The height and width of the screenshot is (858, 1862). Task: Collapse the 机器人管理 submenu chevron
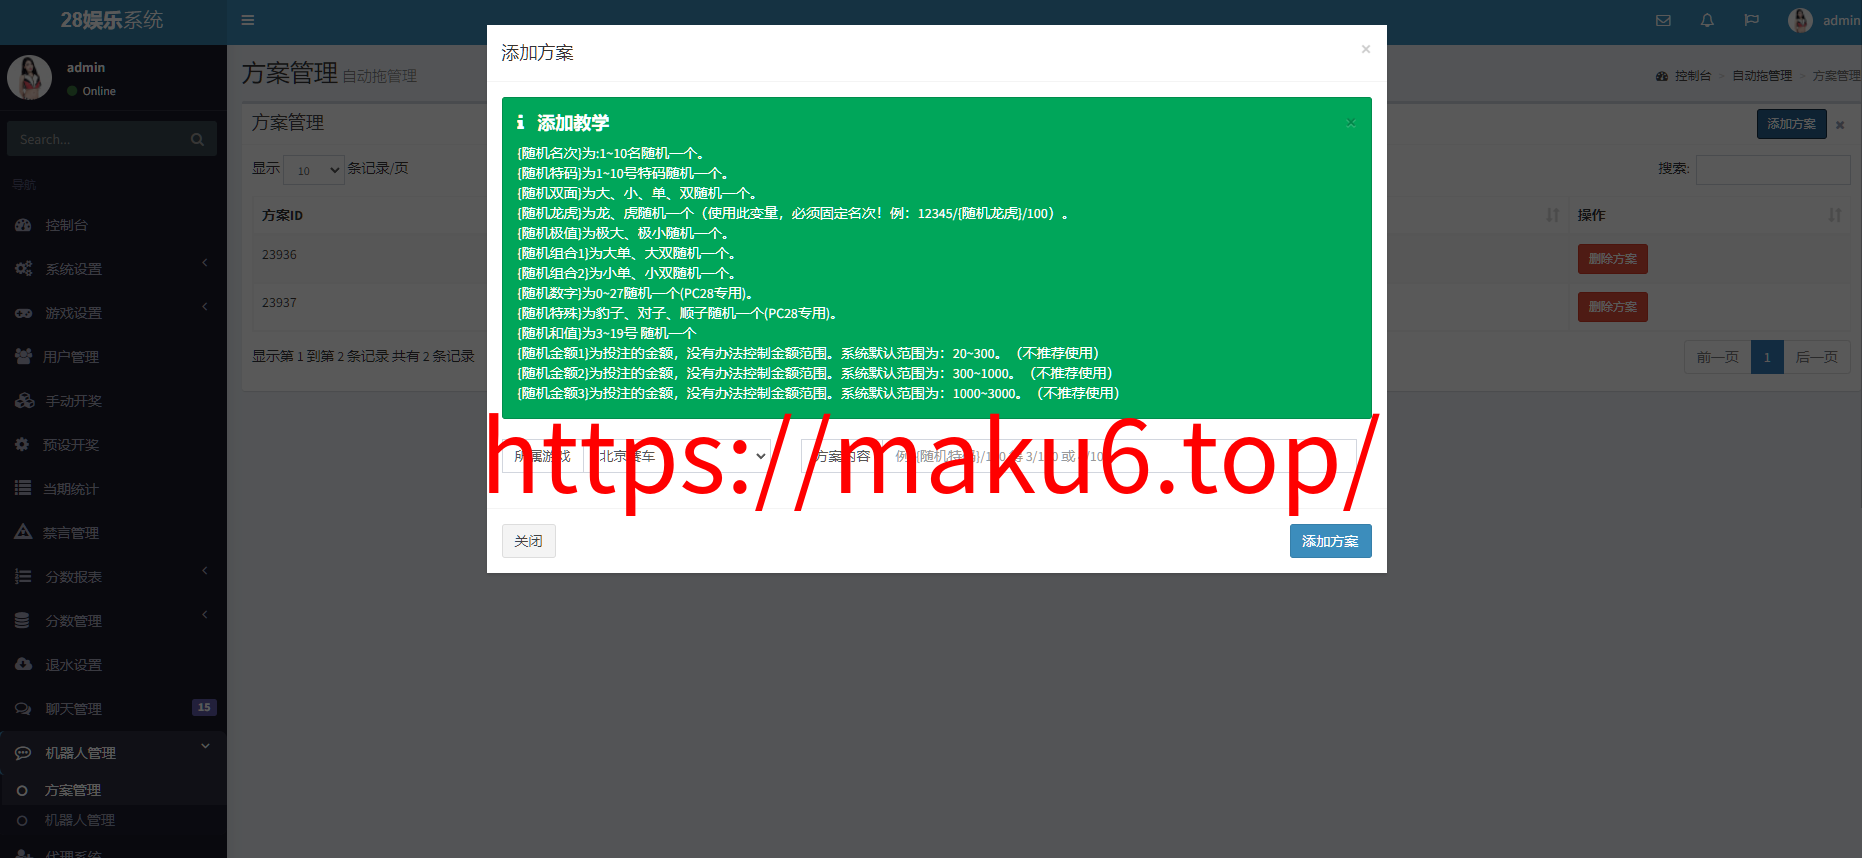(x=205, y=746)
